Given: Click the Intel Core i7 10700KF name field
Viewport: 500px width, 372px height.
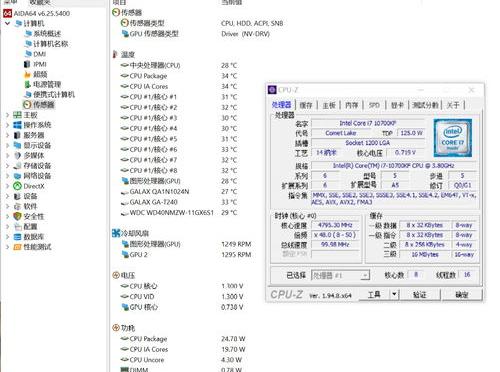Looking at the screenshot, I should click(x=368, y=123).
